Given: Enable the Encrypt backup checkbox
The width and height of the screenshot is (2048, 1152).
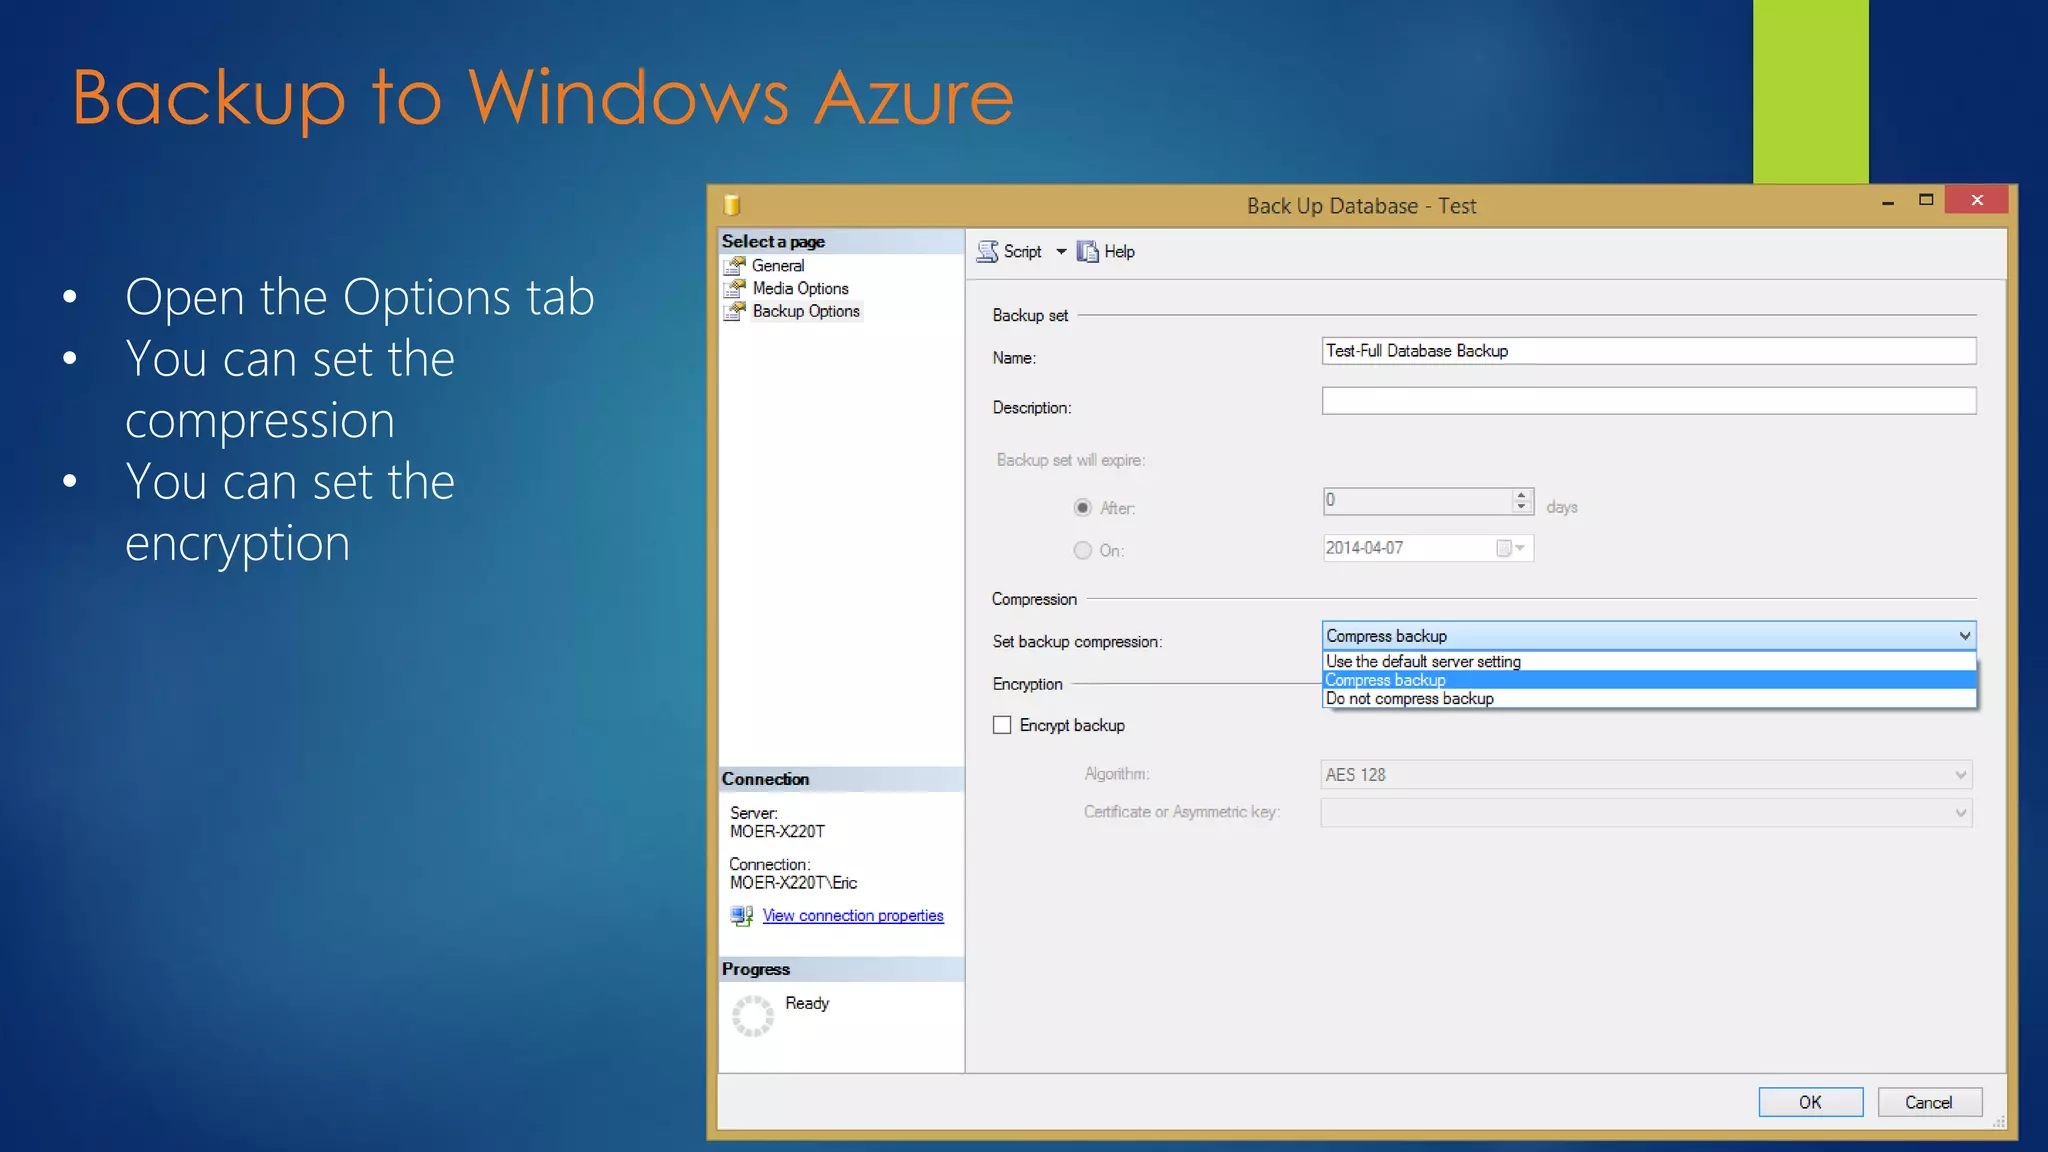Looking at the screenshot, I should pos(1002,725).
